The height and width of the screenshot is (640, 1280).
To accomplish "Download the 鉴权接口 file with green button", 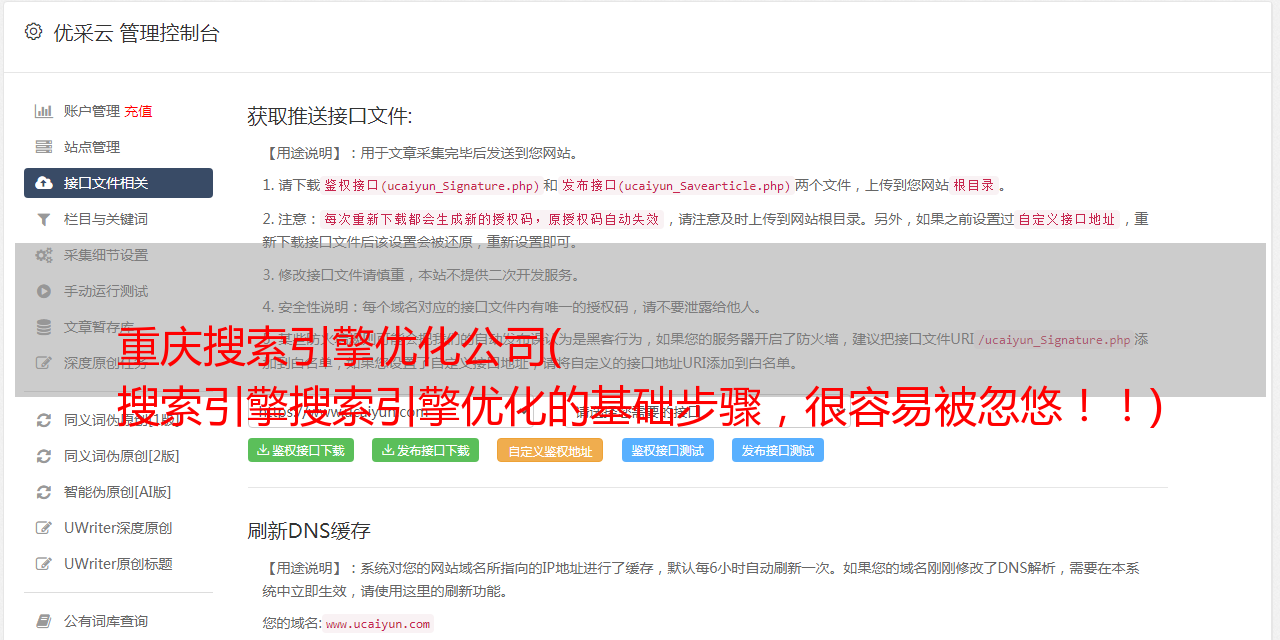I will 301,450.
